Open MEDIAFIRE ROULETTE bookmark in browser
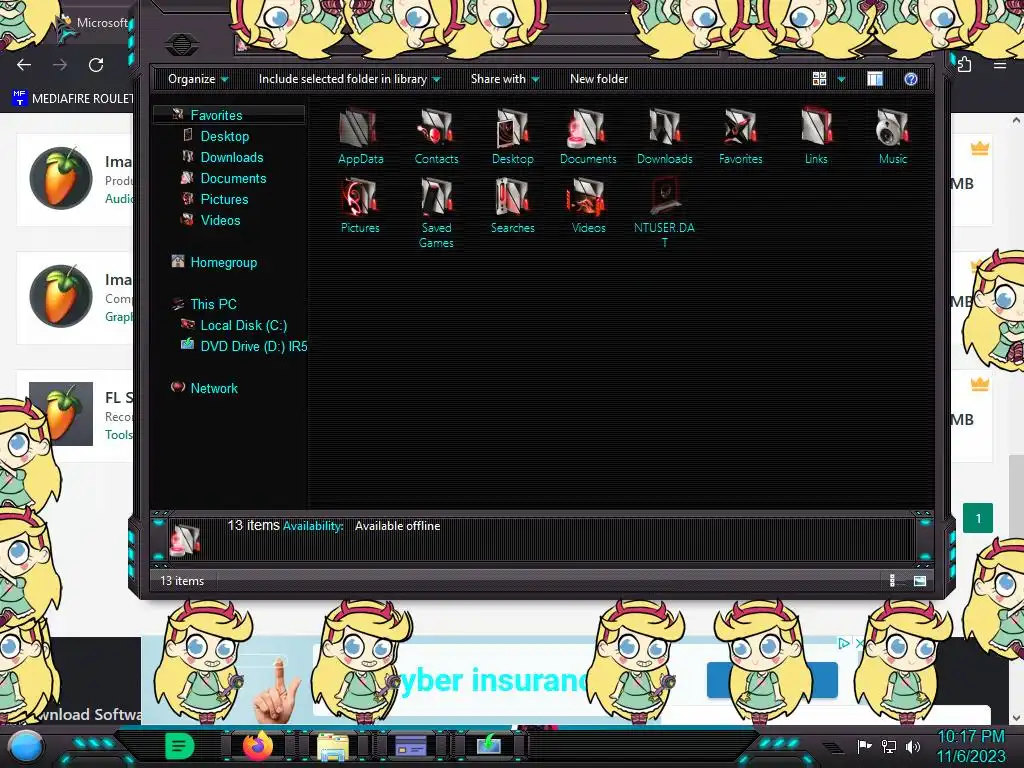This screenshot has height=768, width=1024. coord(72,99)
